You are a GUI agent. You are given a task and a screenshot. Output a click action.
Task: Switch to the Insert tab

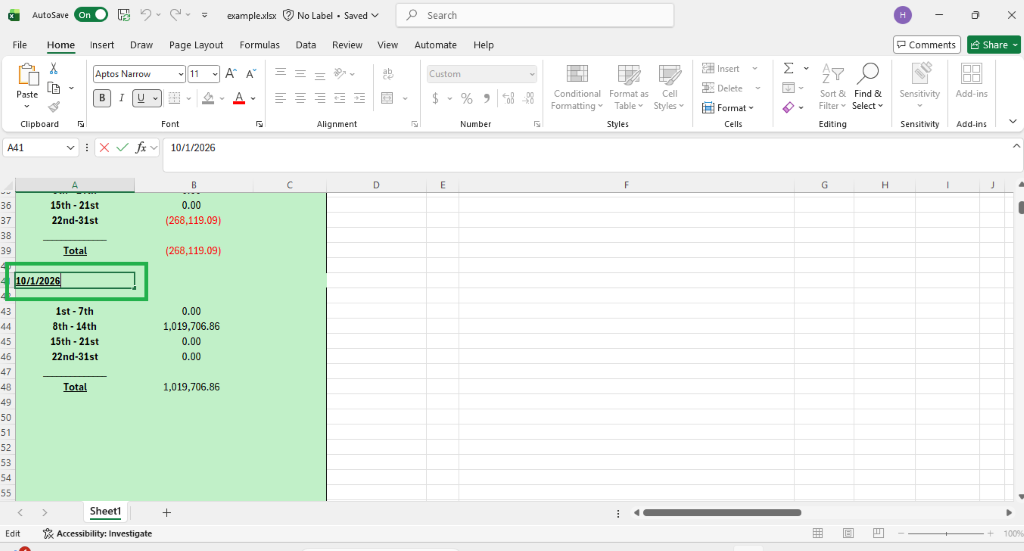(102, 44)
